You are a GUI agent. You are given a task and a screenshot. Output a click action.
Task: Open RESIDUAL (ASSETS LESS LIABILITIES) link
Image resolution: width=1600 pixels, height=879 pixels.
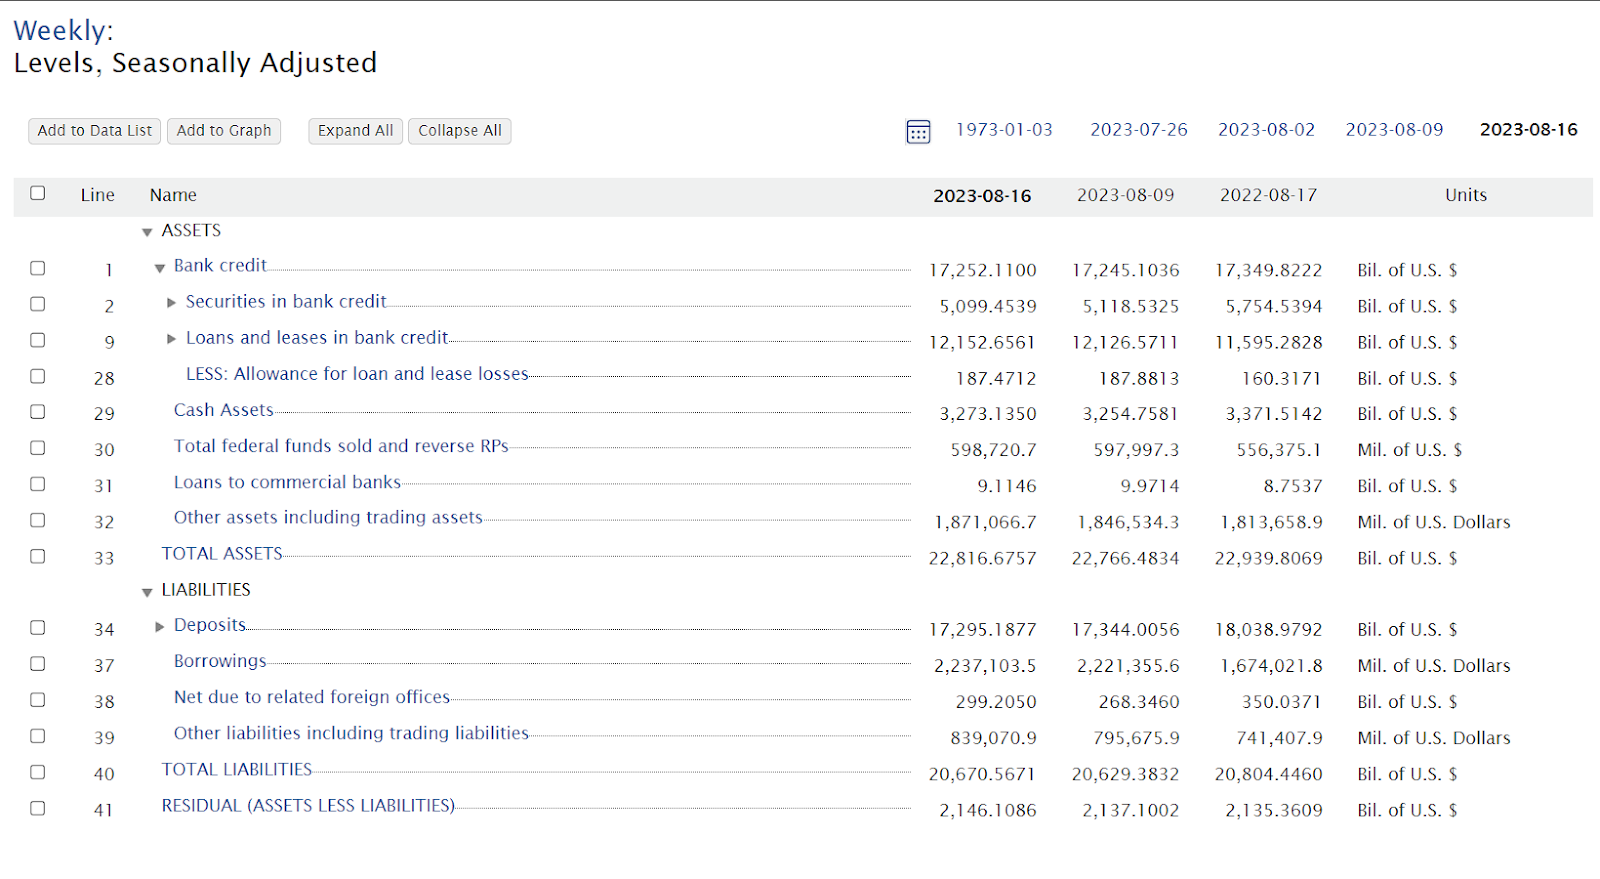[x=308, y=806]
